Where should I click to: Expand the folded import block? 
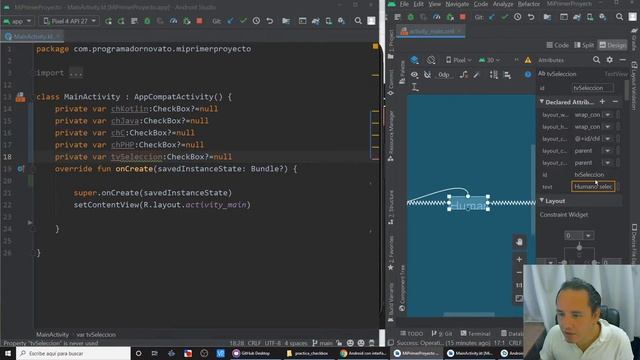pyautogui.click(x=76, y=73)
